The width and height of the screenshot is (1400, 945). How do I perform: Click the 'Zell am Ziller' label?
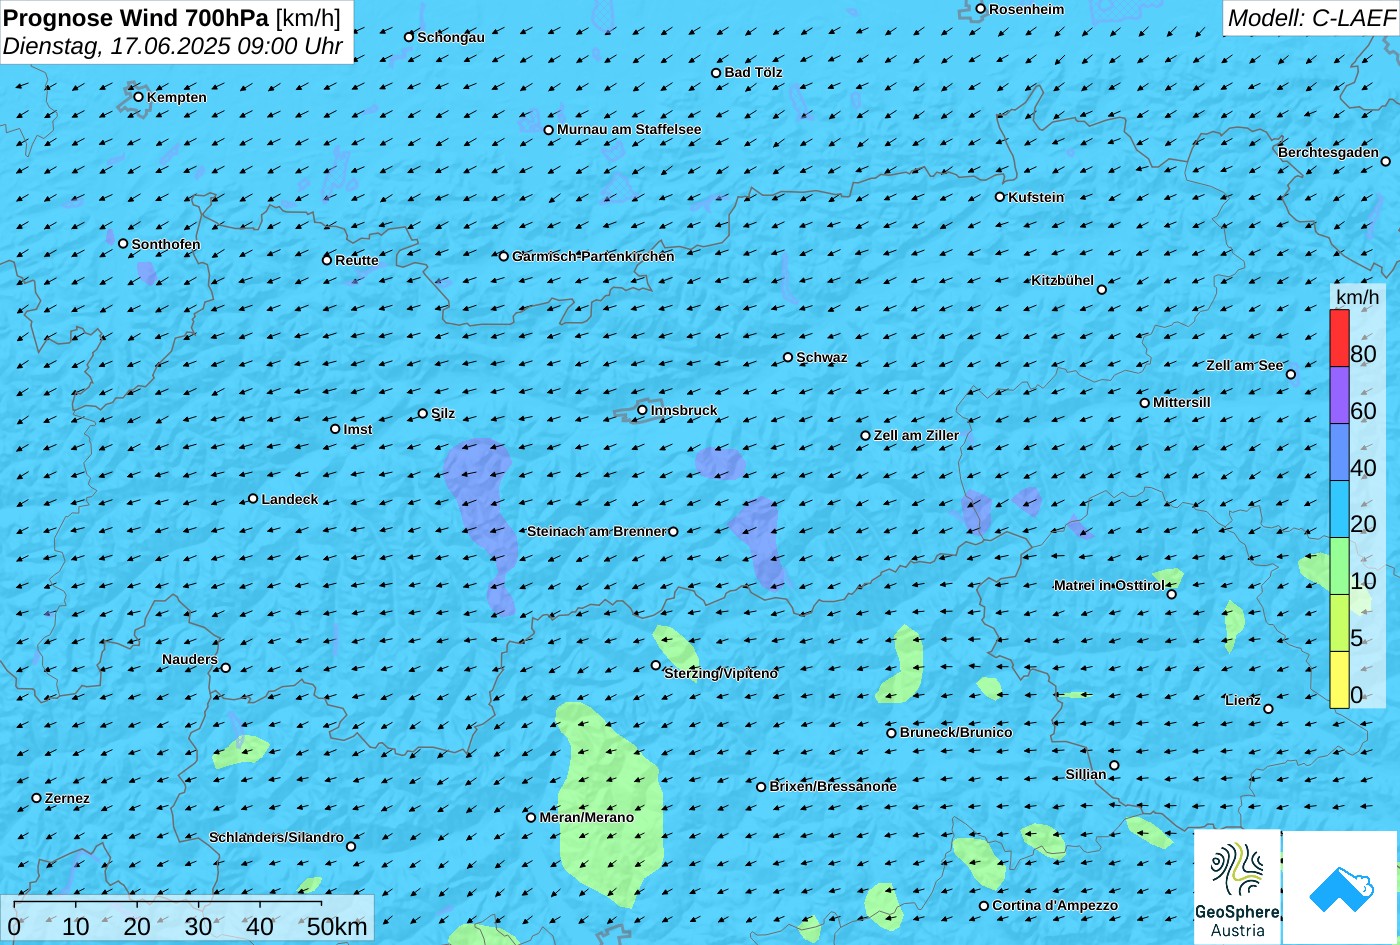click(x=916, y=435)
